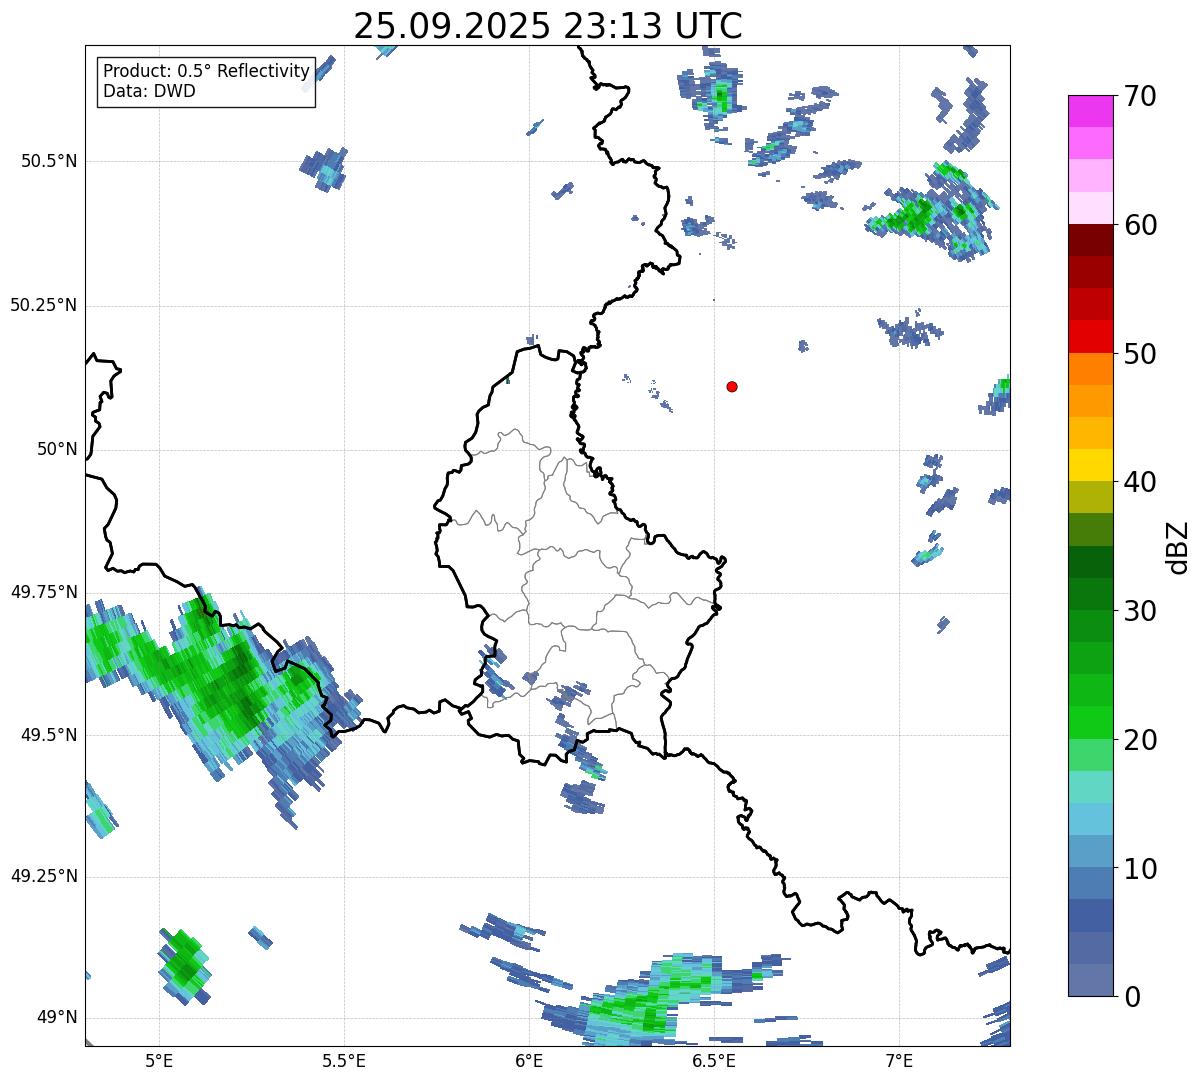Click the colorbar label 50
1202x1081 pixels.
[x=1140, y=354]
